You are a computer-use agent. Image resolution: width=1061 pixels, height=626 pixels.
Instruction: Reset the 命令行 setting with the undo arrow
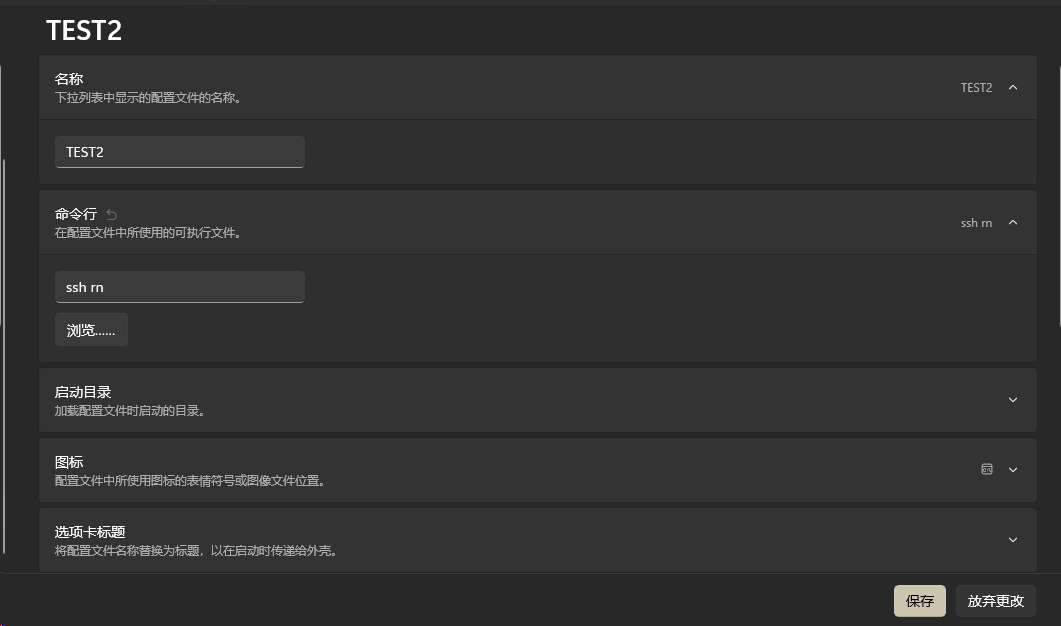(111, 214)
